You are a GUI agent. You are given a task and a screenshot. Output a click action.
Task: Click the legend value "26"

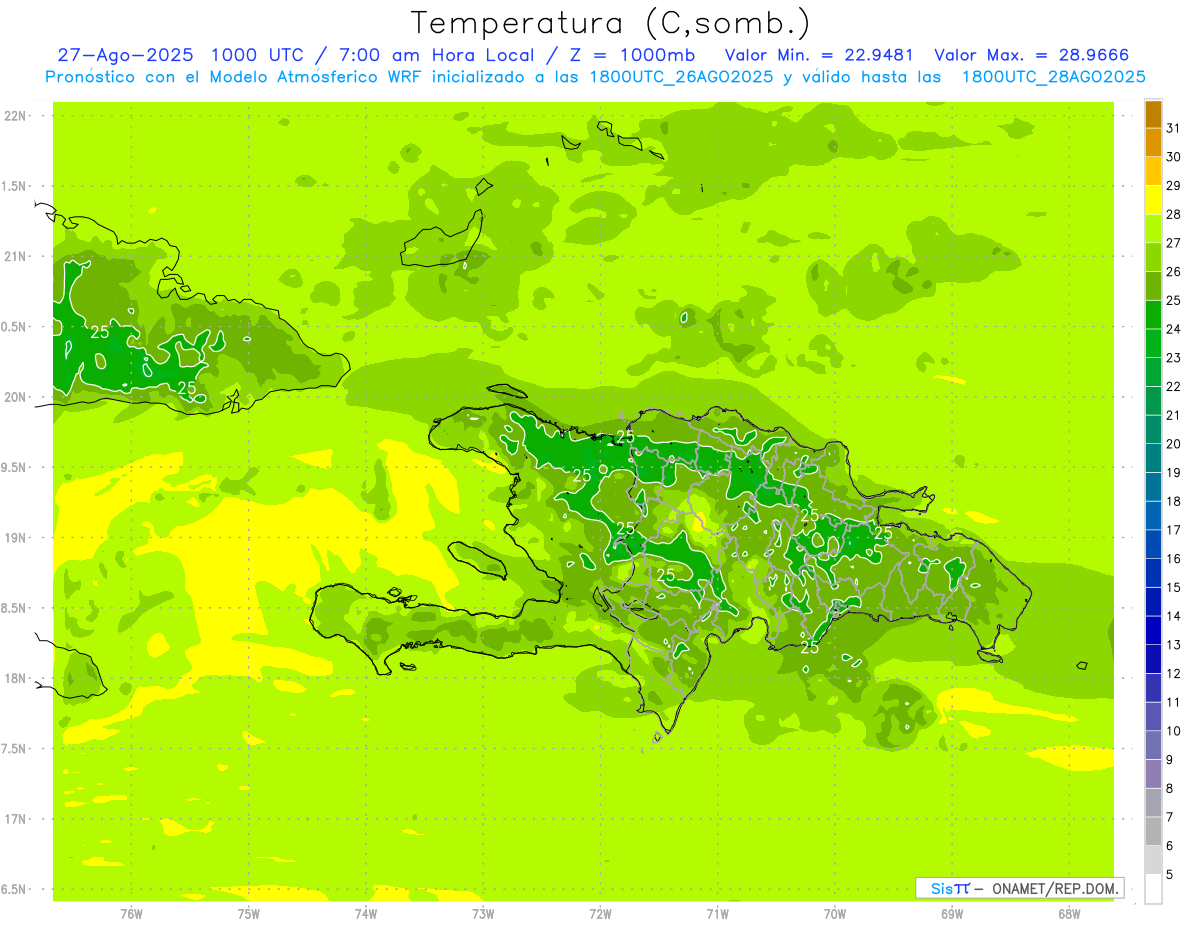click(1173, 271)
